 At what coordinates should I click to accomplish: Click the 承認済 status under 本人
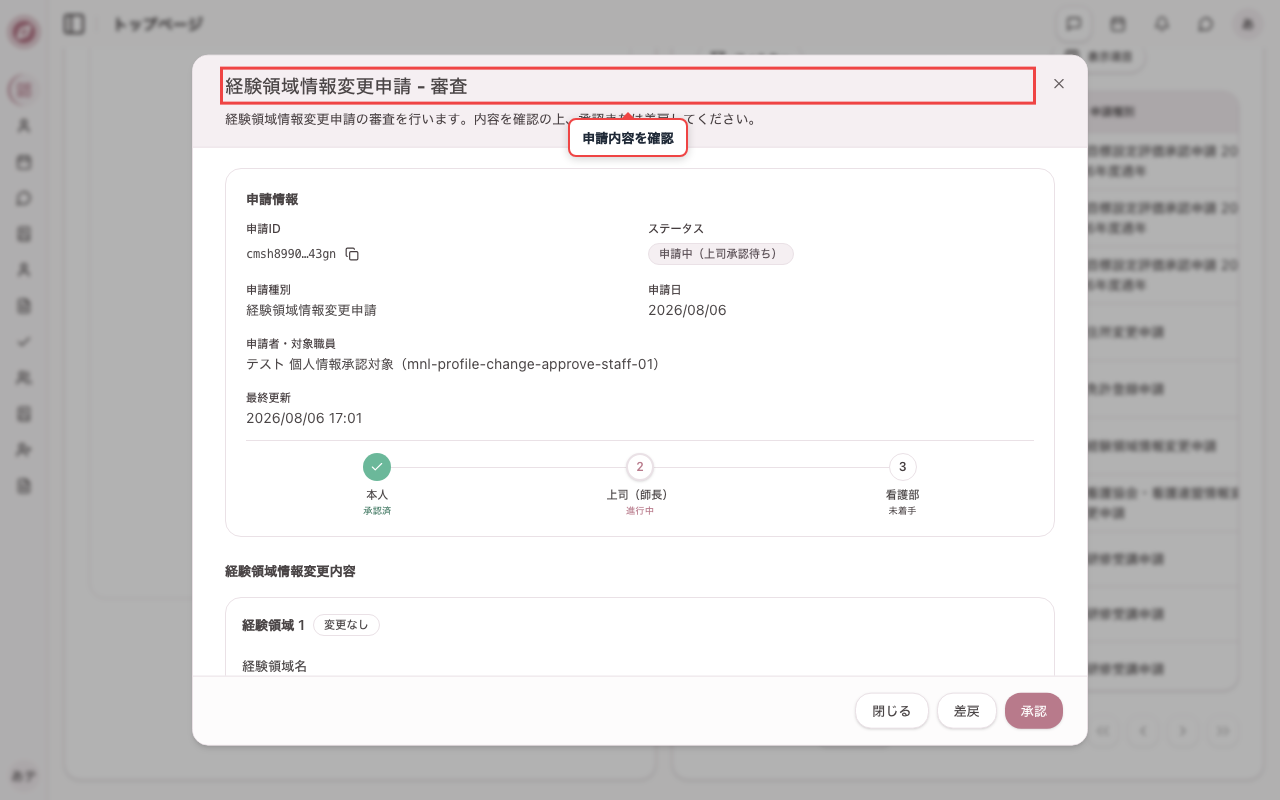click(377, 511)
